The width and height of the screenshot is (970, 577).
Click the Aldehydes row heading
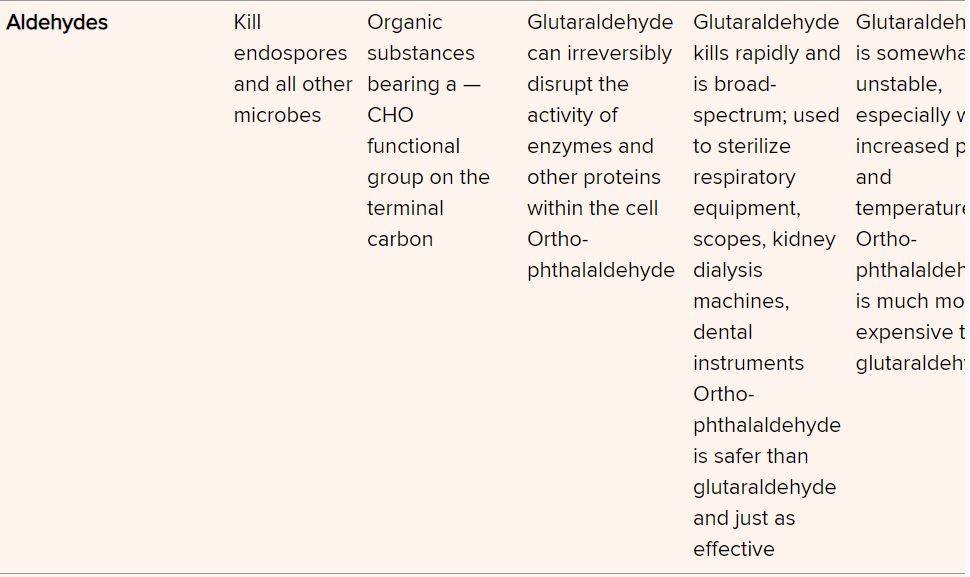coord(57,22)
